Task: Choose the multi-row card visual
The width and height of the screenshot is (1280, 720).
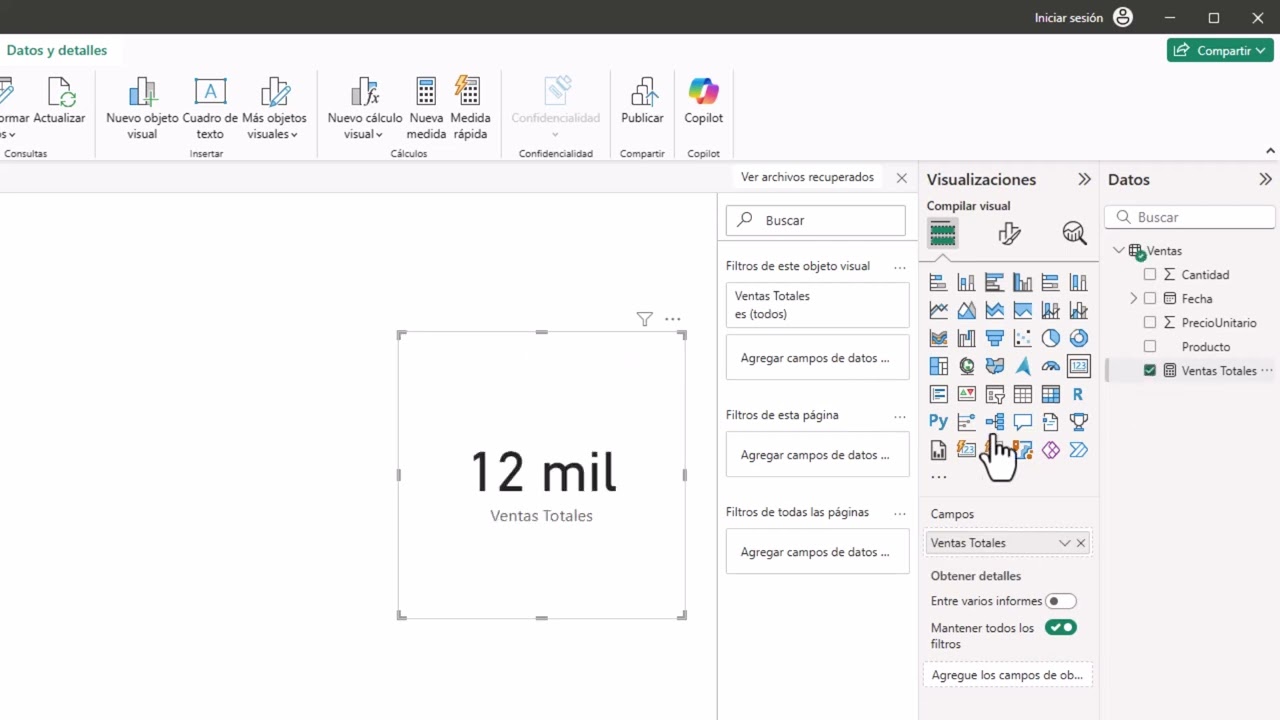Action: (x=938, y=394)
